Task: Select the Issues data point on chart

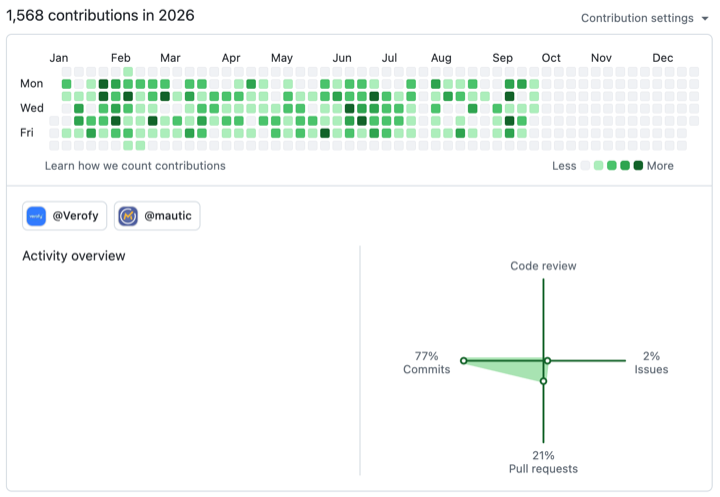Action: [547, 361]
